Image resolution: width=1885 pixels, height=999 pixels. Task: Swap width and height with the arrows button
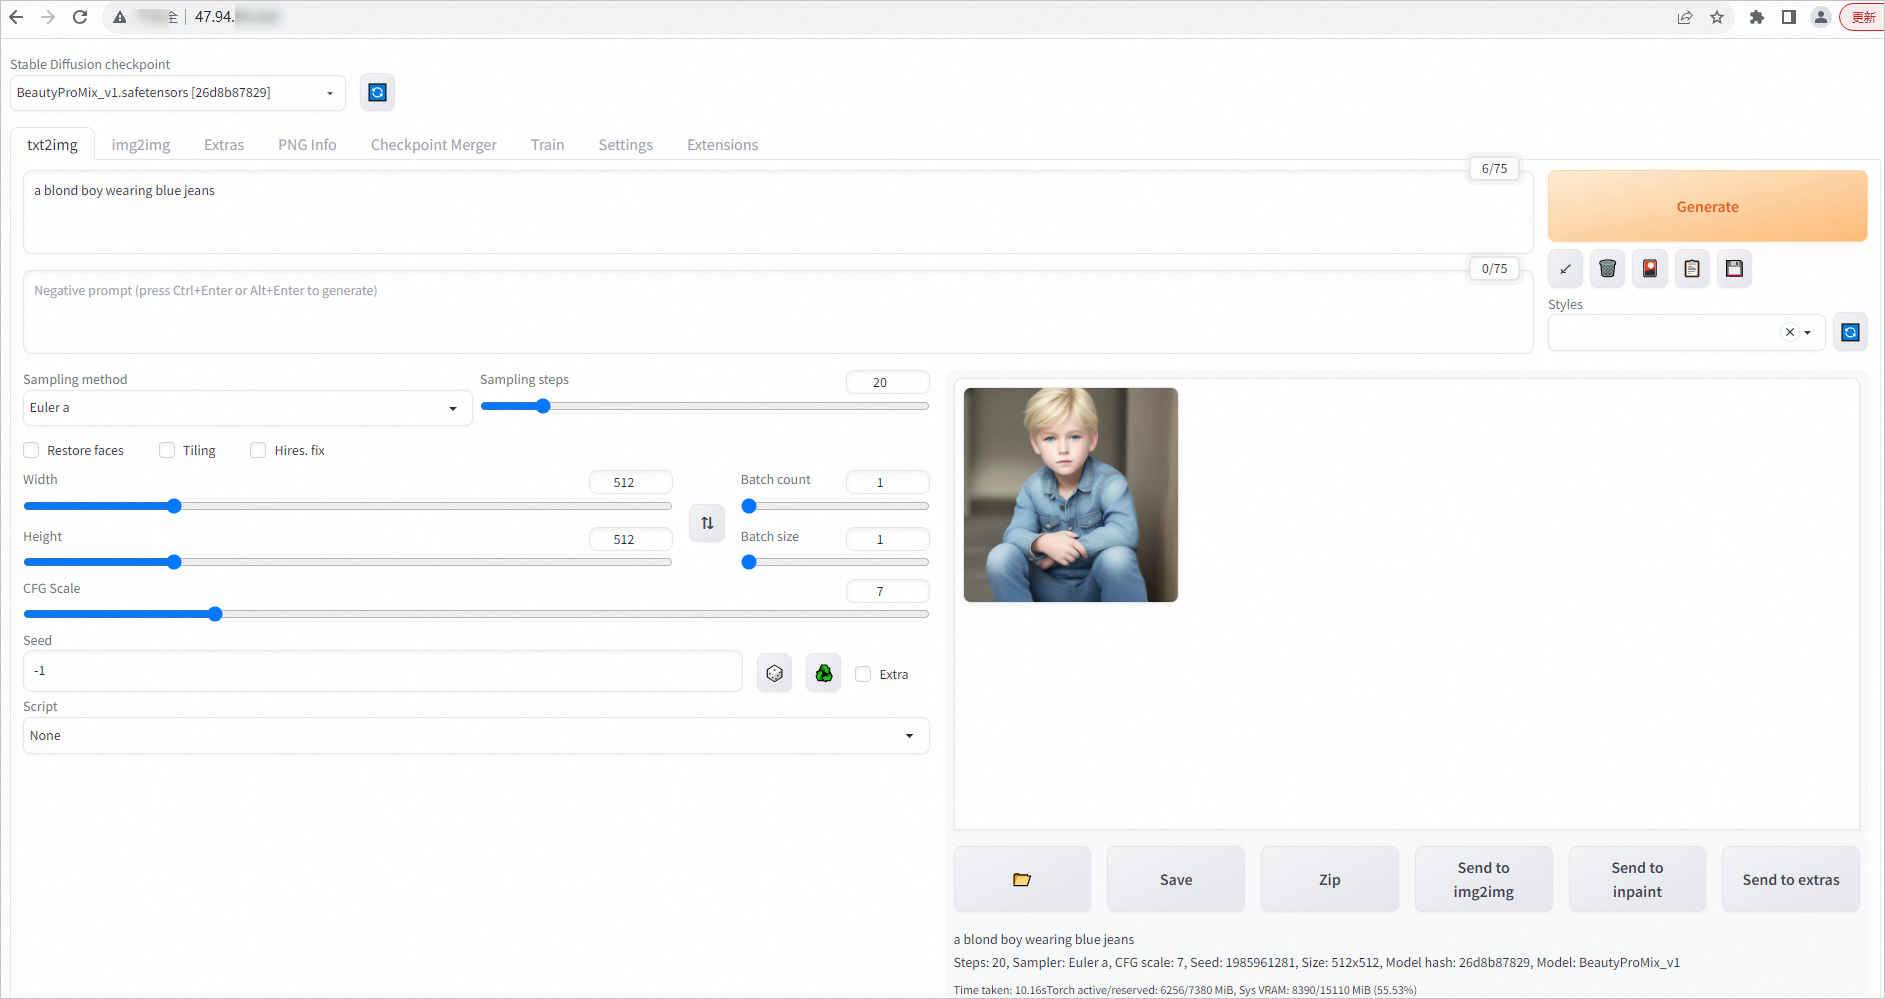[707, 523]
